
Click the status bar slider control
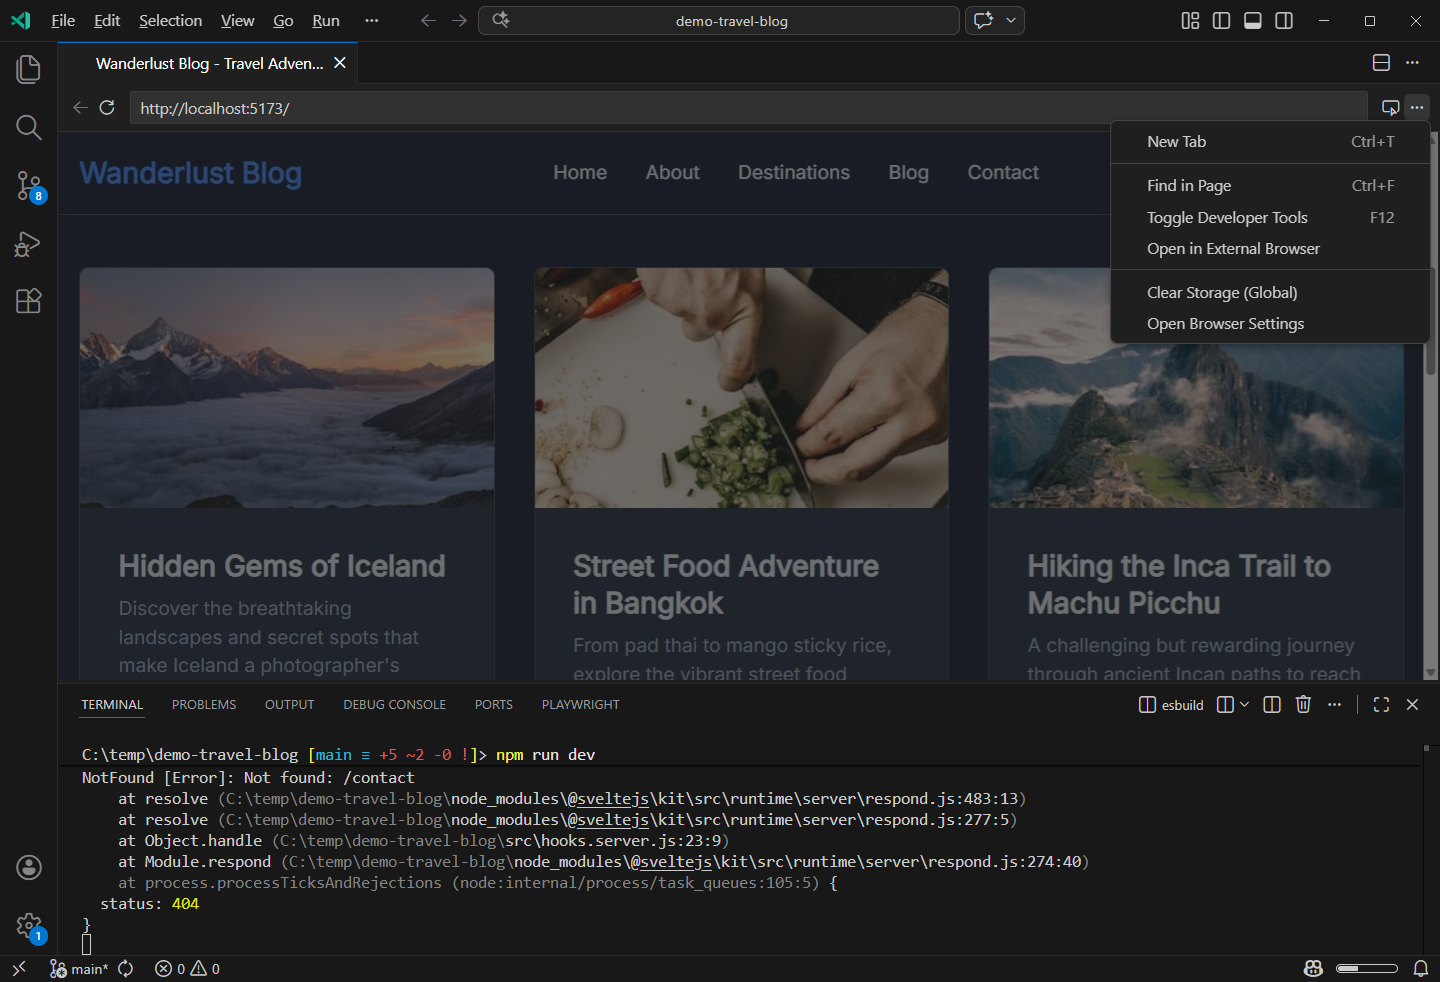tap(1367, 968)
